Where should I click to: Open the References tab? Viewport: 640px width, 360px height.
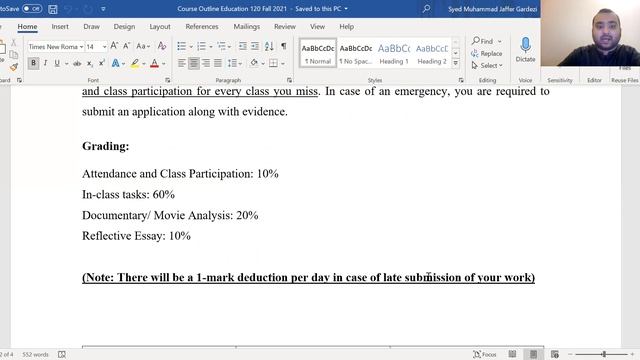[202, 27]
